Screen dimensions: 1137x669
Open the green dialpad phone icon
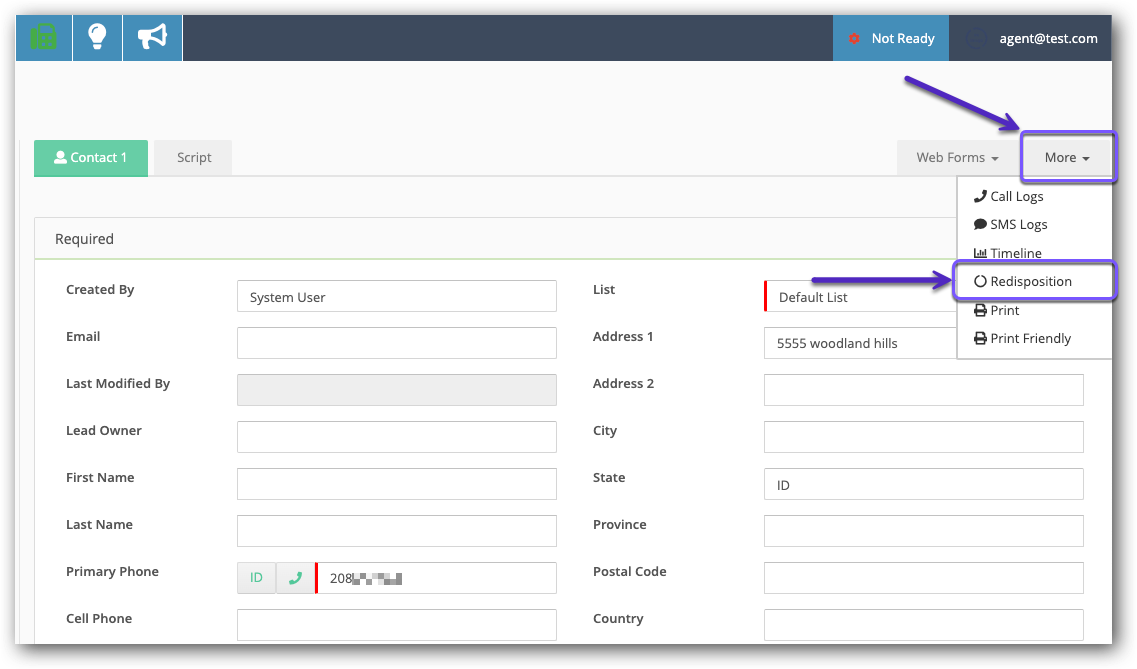tap(43, 38)
